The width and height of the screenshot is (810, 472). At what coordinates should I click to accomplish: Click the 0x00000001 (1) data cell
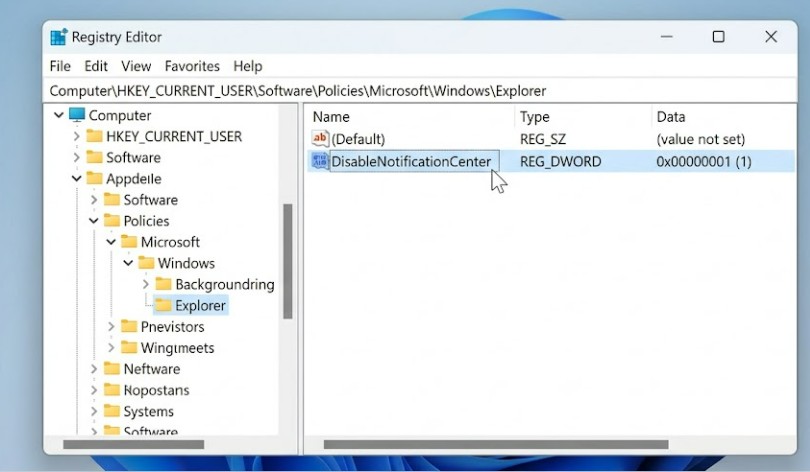(704, 162)
